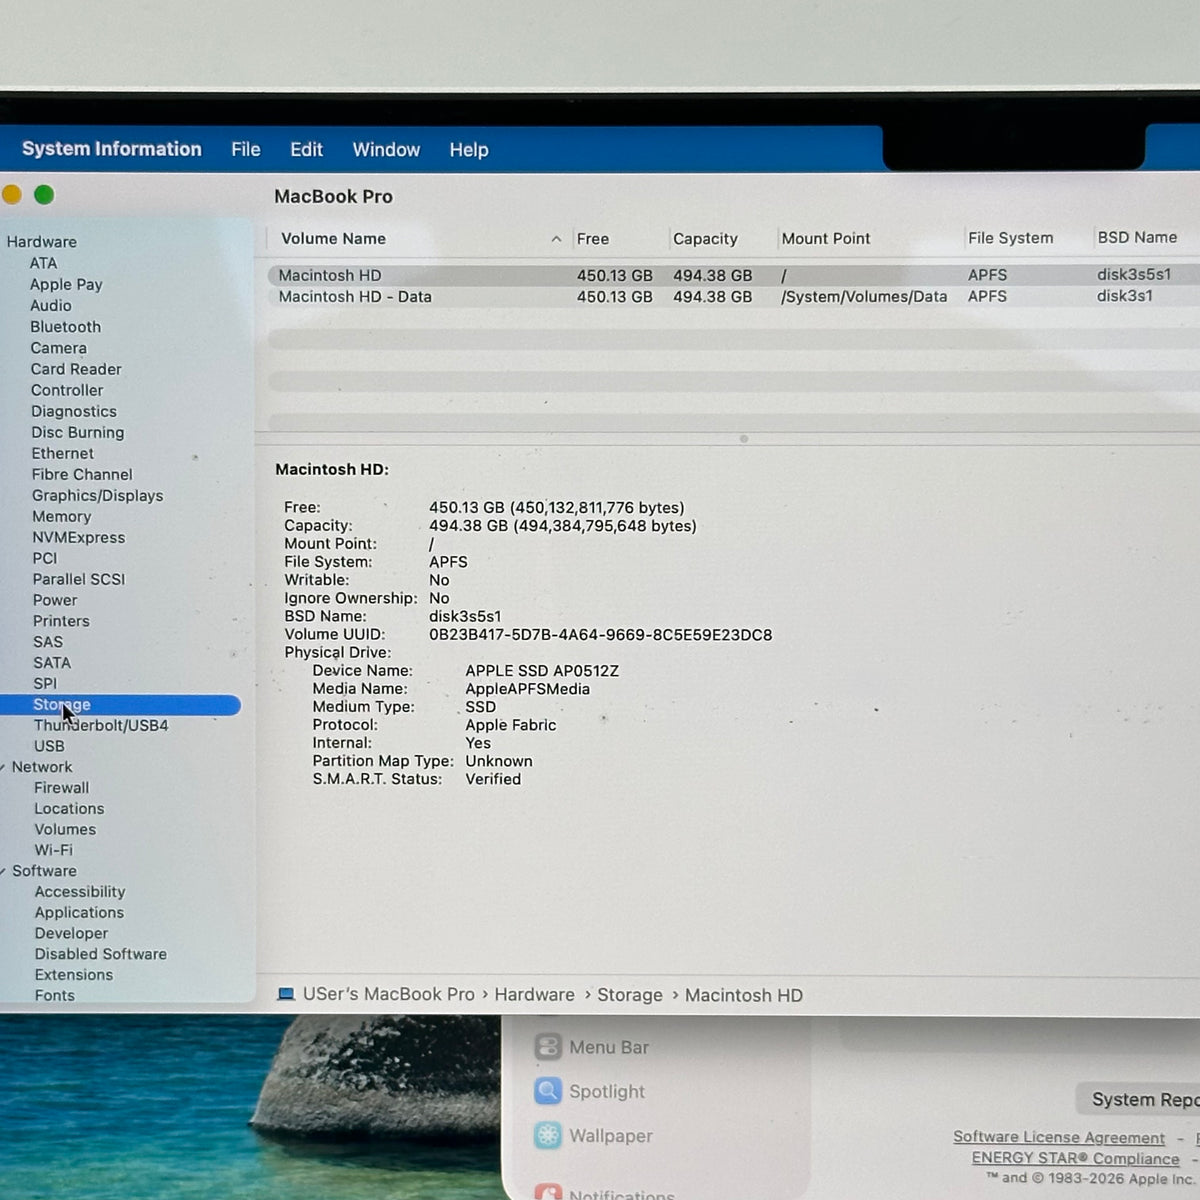
Task: Select Diagnostics in the sidebar
Action: (x=74, y=411)
